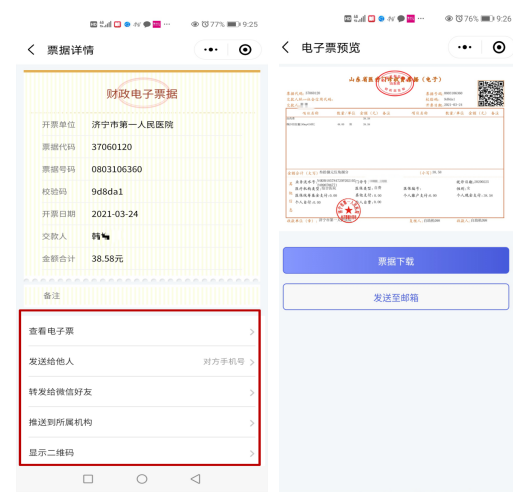Viewport: 513px width, 502px height.
Task: Select check code 9d8da1
Action: point(107,192)
